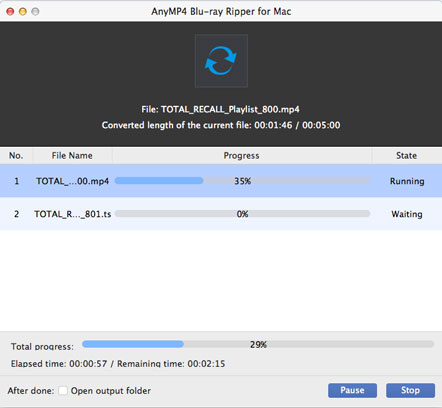This screenshot has height=408, width=442.
Task: Minimize the window with yellow button
Action: click(23, 12)
